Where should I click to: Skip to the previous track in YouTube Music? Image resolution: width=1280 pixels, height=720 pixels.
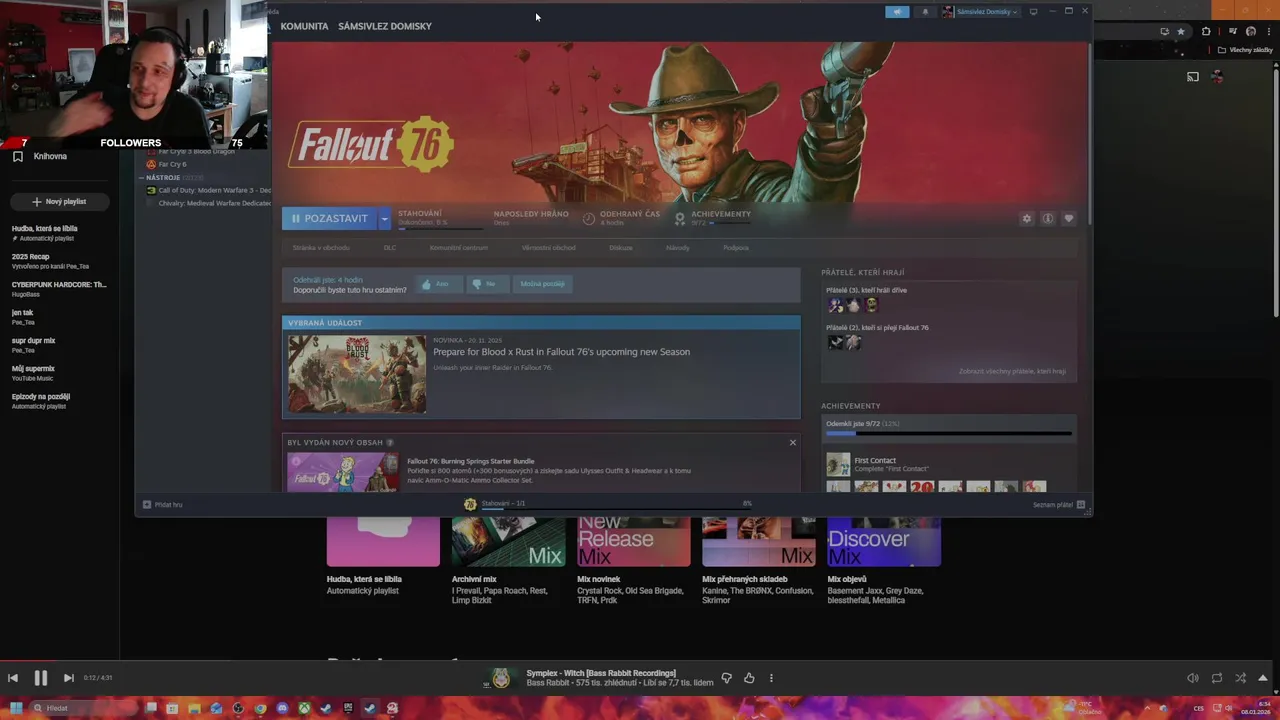point(13,678)
